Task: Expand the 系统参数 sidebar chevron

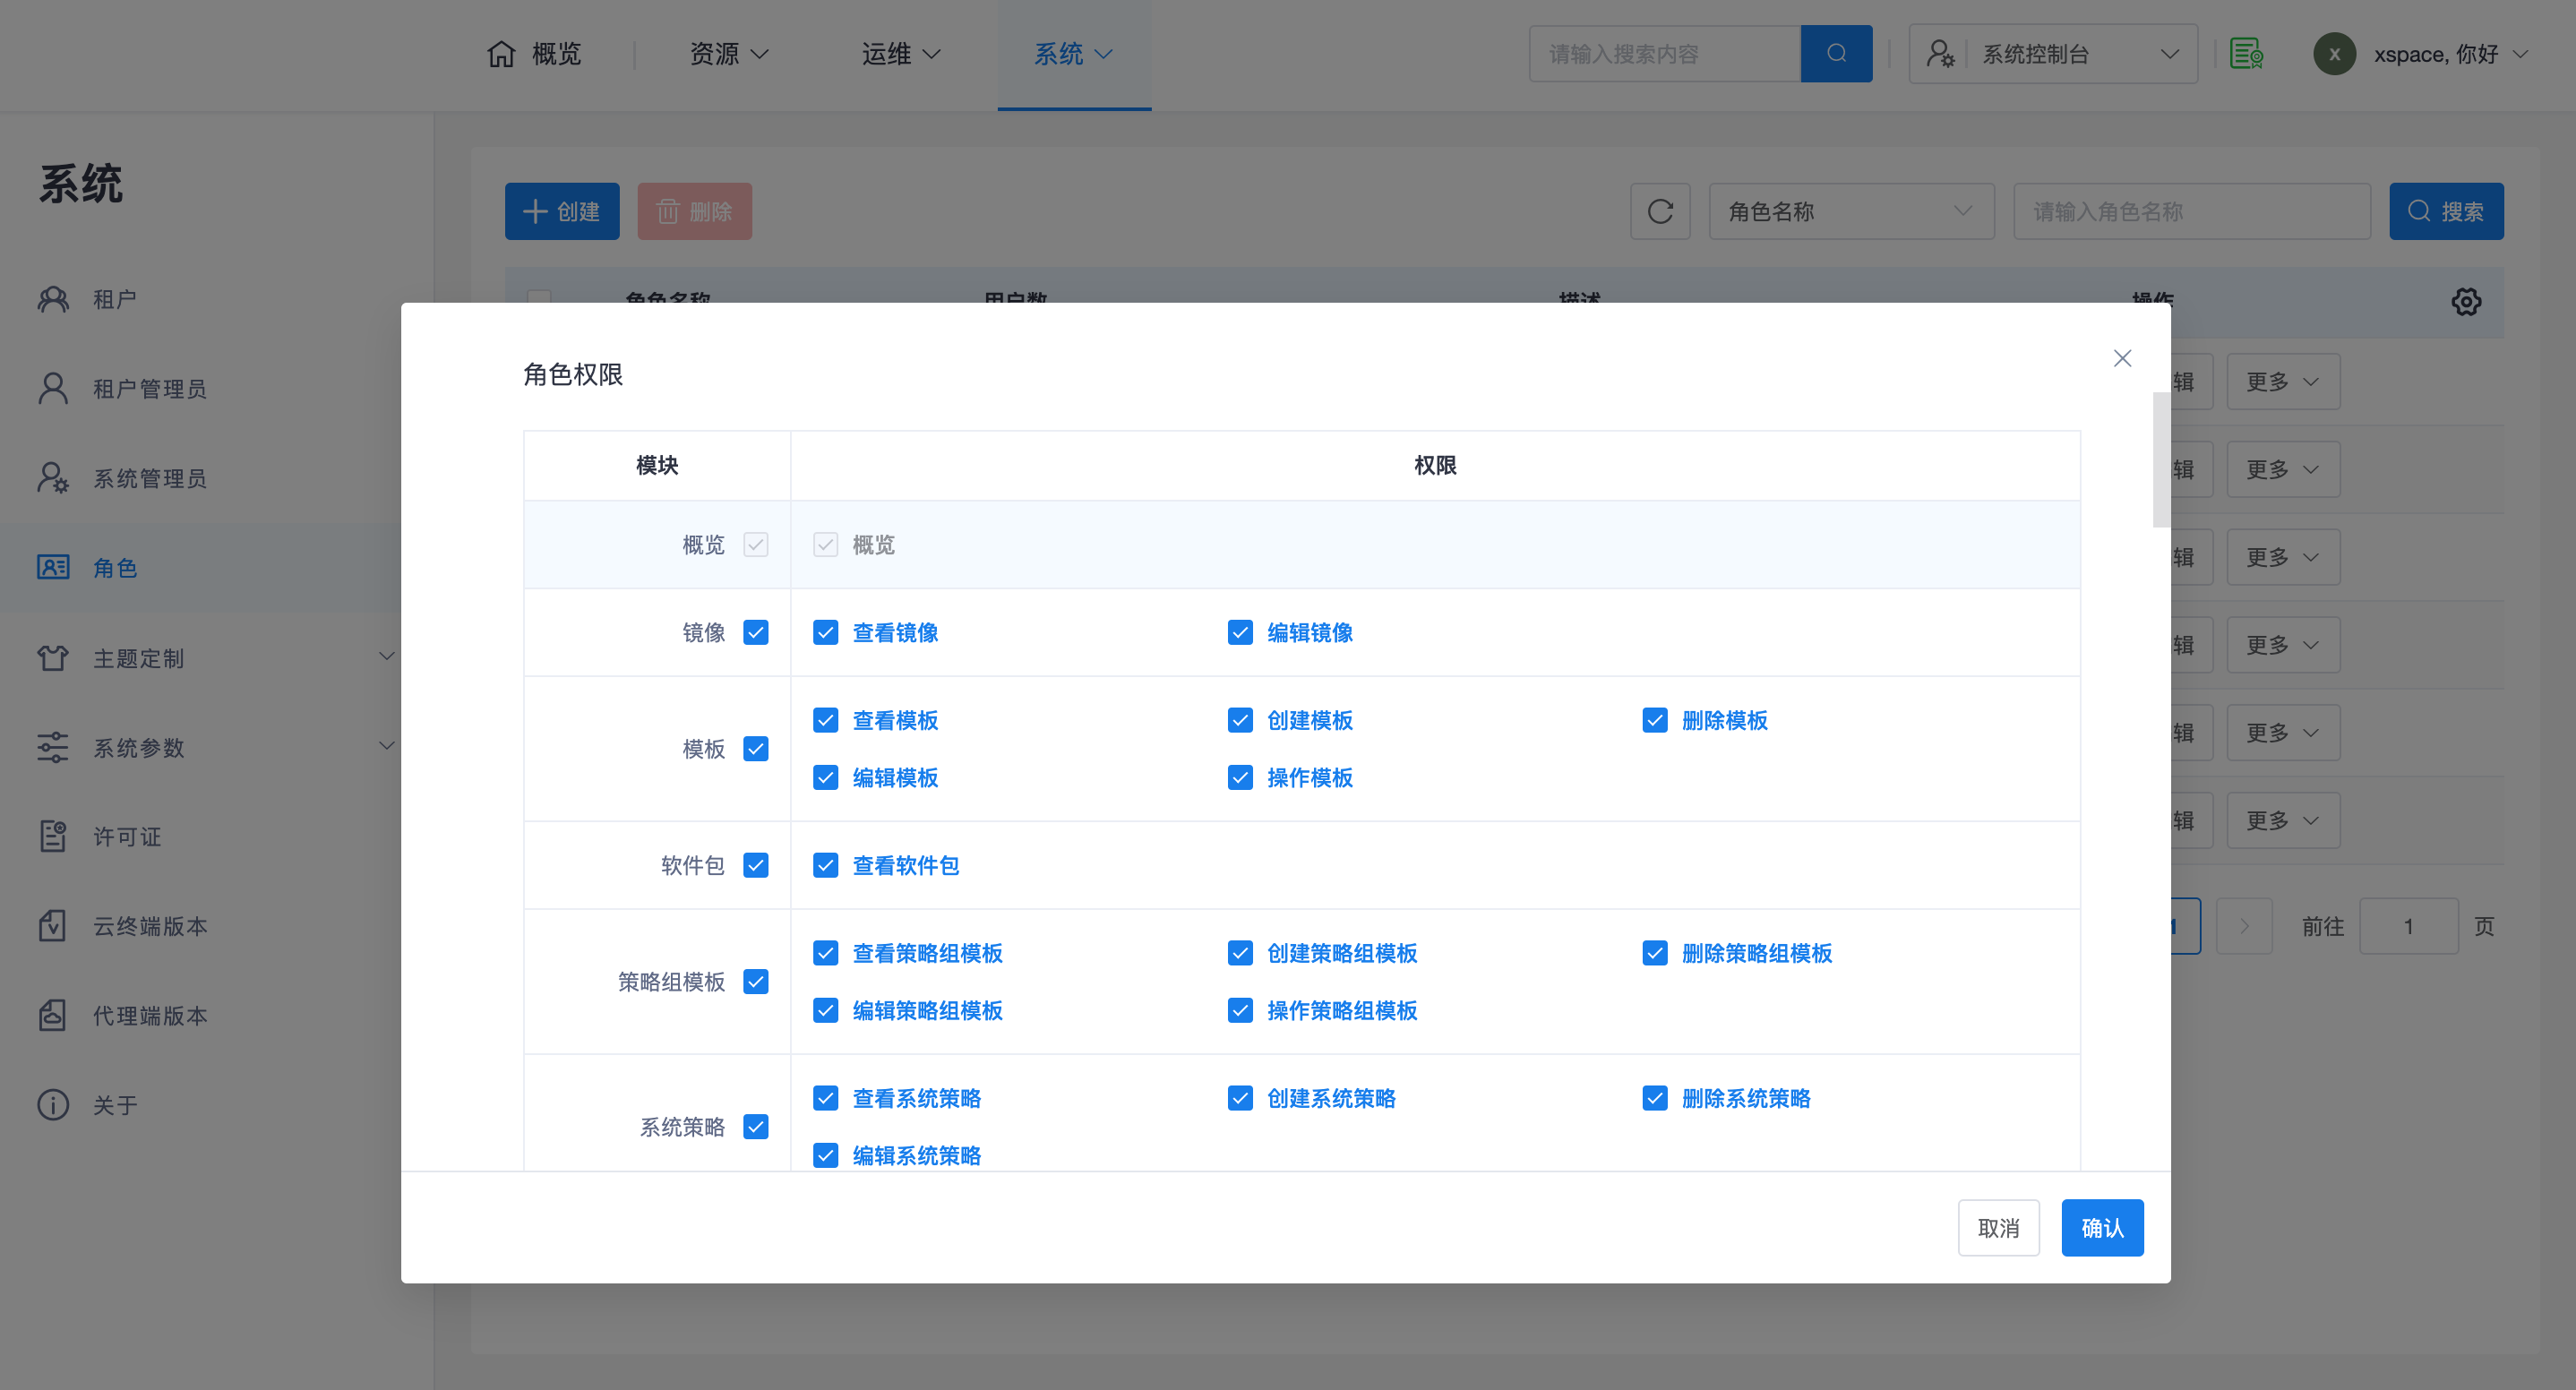Action: (x=386, y=746)
